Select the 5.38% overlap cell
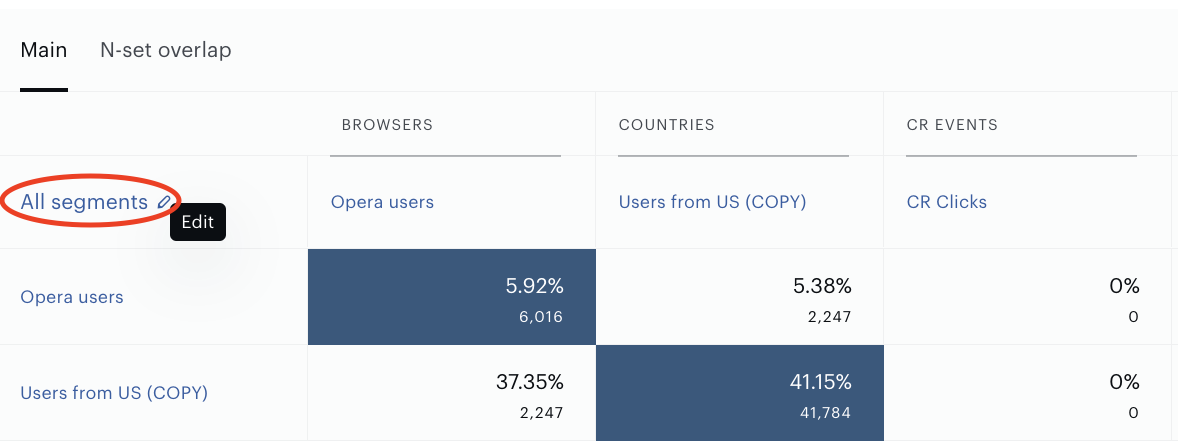1178x441 pixels. [739, 297]
